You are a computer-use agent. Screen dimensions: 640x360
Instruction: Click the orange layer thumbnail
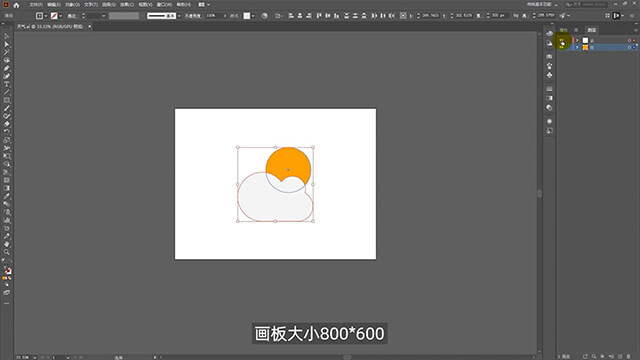click(585, 47)
